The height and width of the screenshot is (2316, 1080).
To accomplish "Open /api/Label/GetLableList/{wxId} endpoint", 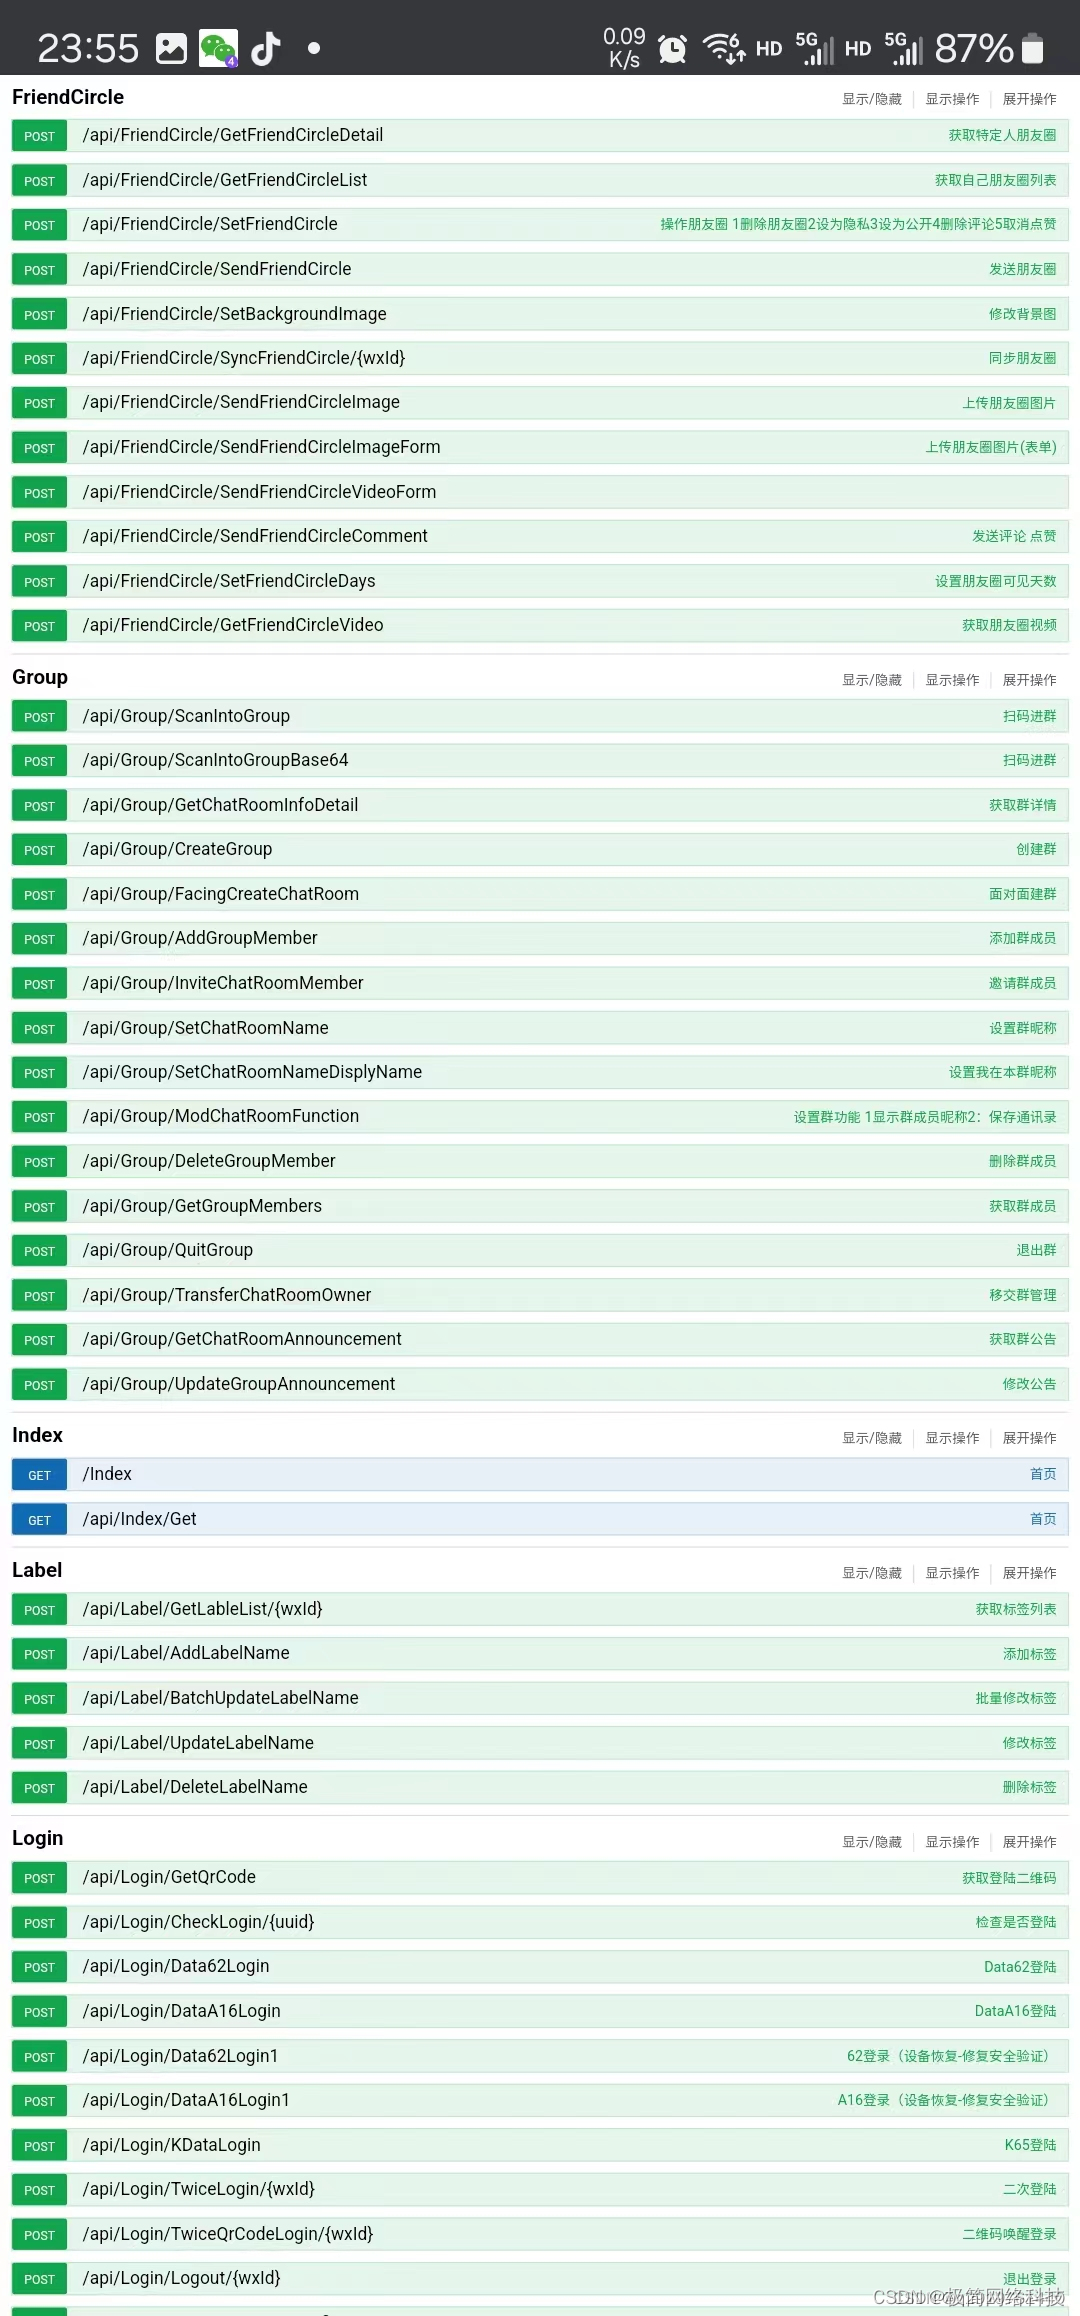I will point(540,1609).
